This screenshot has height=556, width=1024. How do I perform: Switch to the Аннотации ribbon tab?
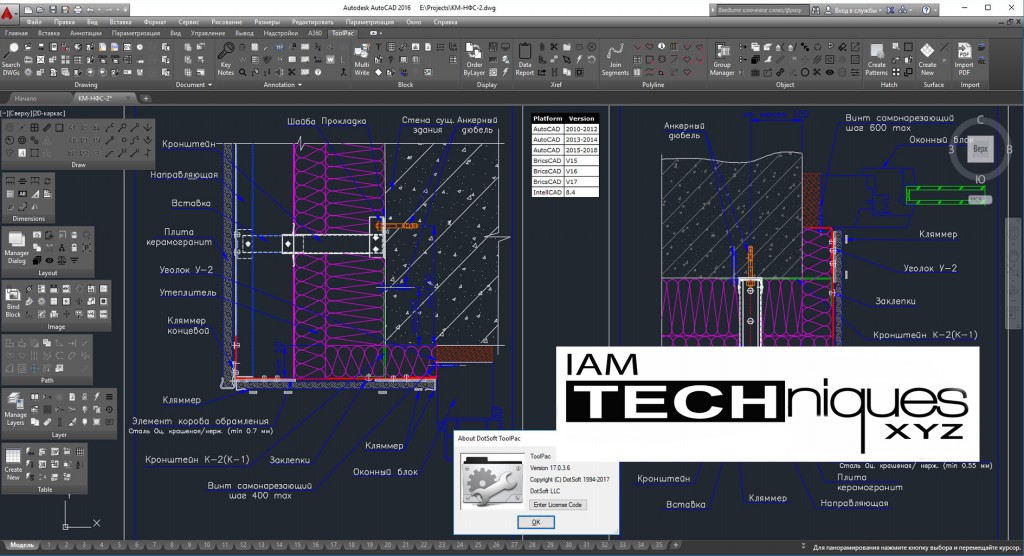[x=85, y=33]
